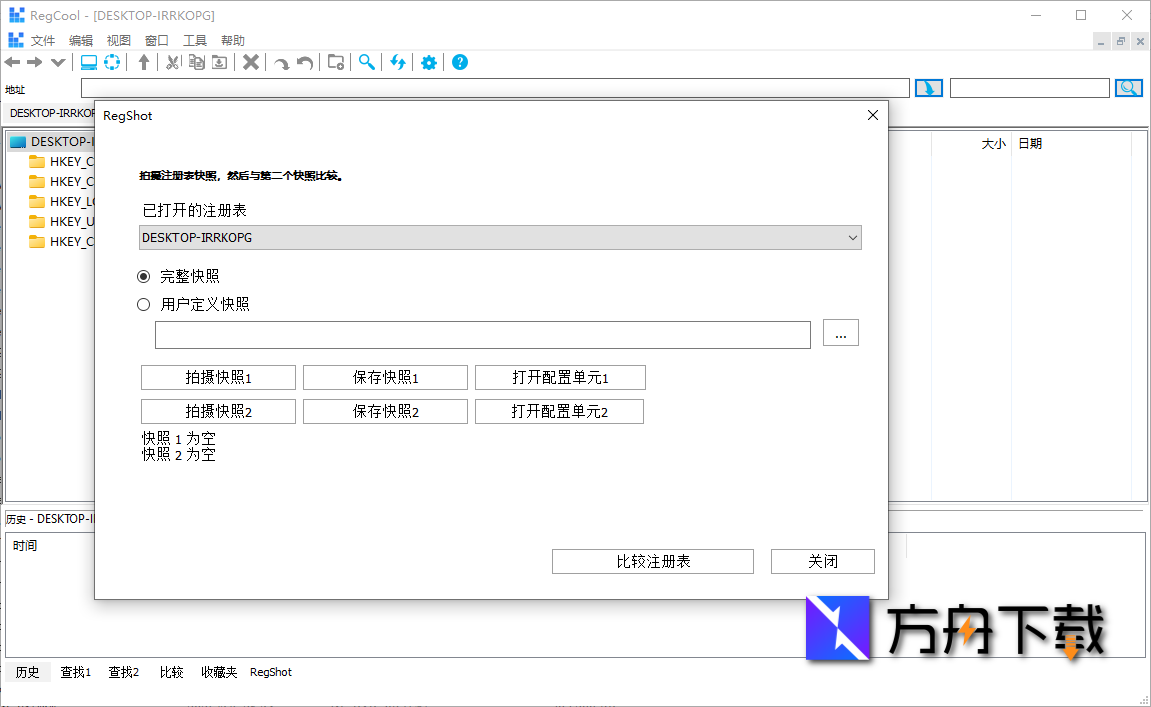
Task: Click the Delete (X) toolbar icon
Action: tap(251, 62)
